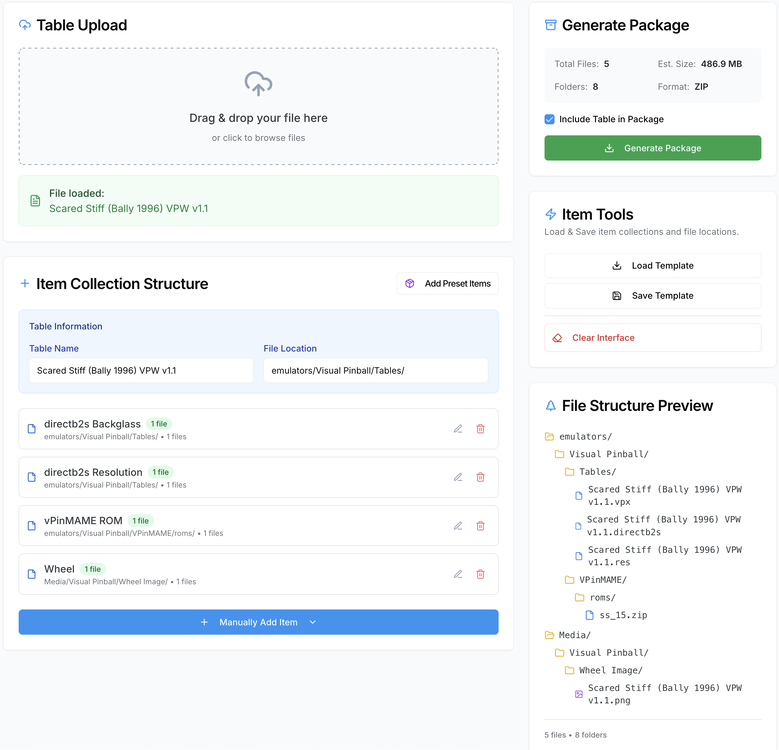Screen dimensions: 779x750
Task: Click 'or click to browse files' text
Action: (258, 138)
